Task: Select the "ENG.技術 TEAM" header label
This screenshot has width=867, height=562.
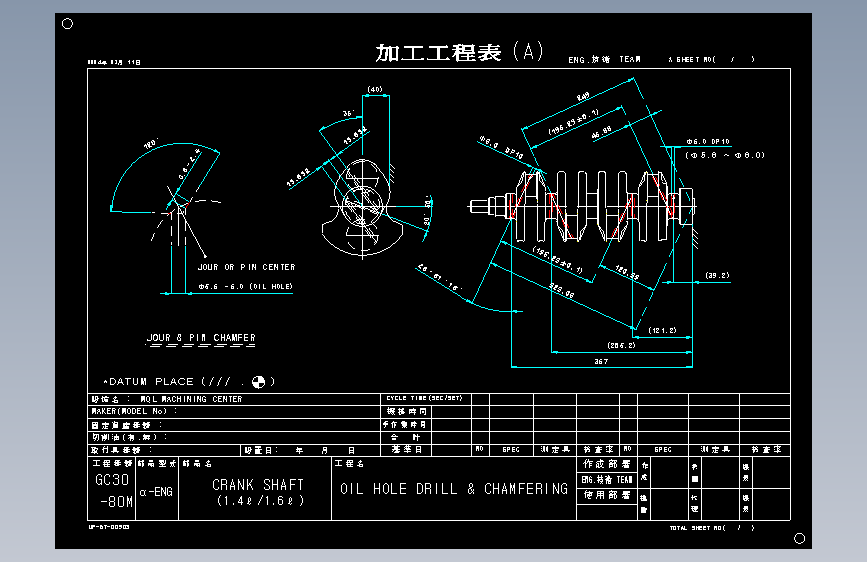Action: coord(604,59)
